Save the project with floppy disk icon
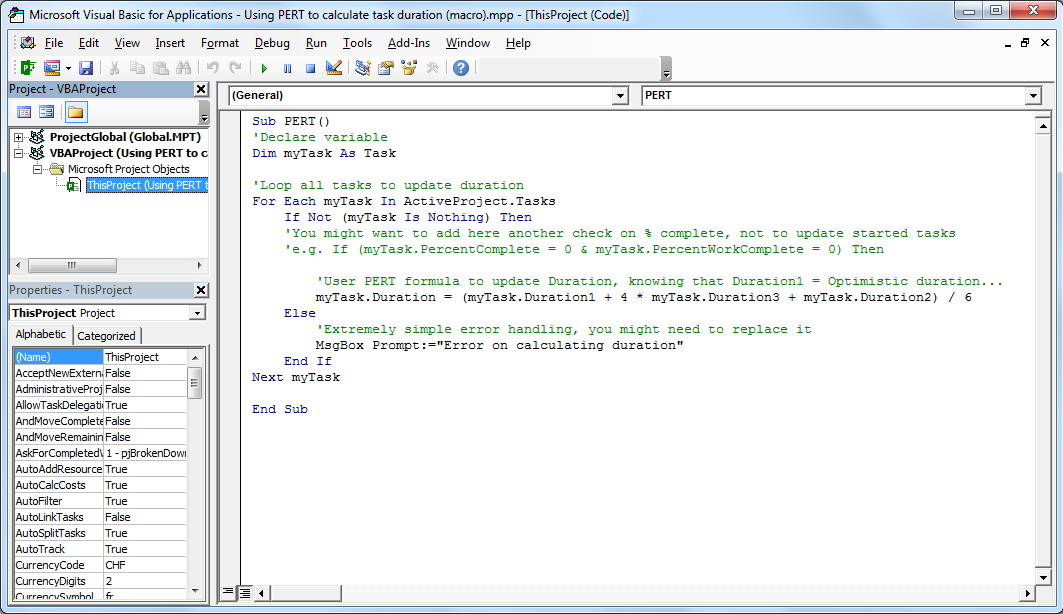 86,68
